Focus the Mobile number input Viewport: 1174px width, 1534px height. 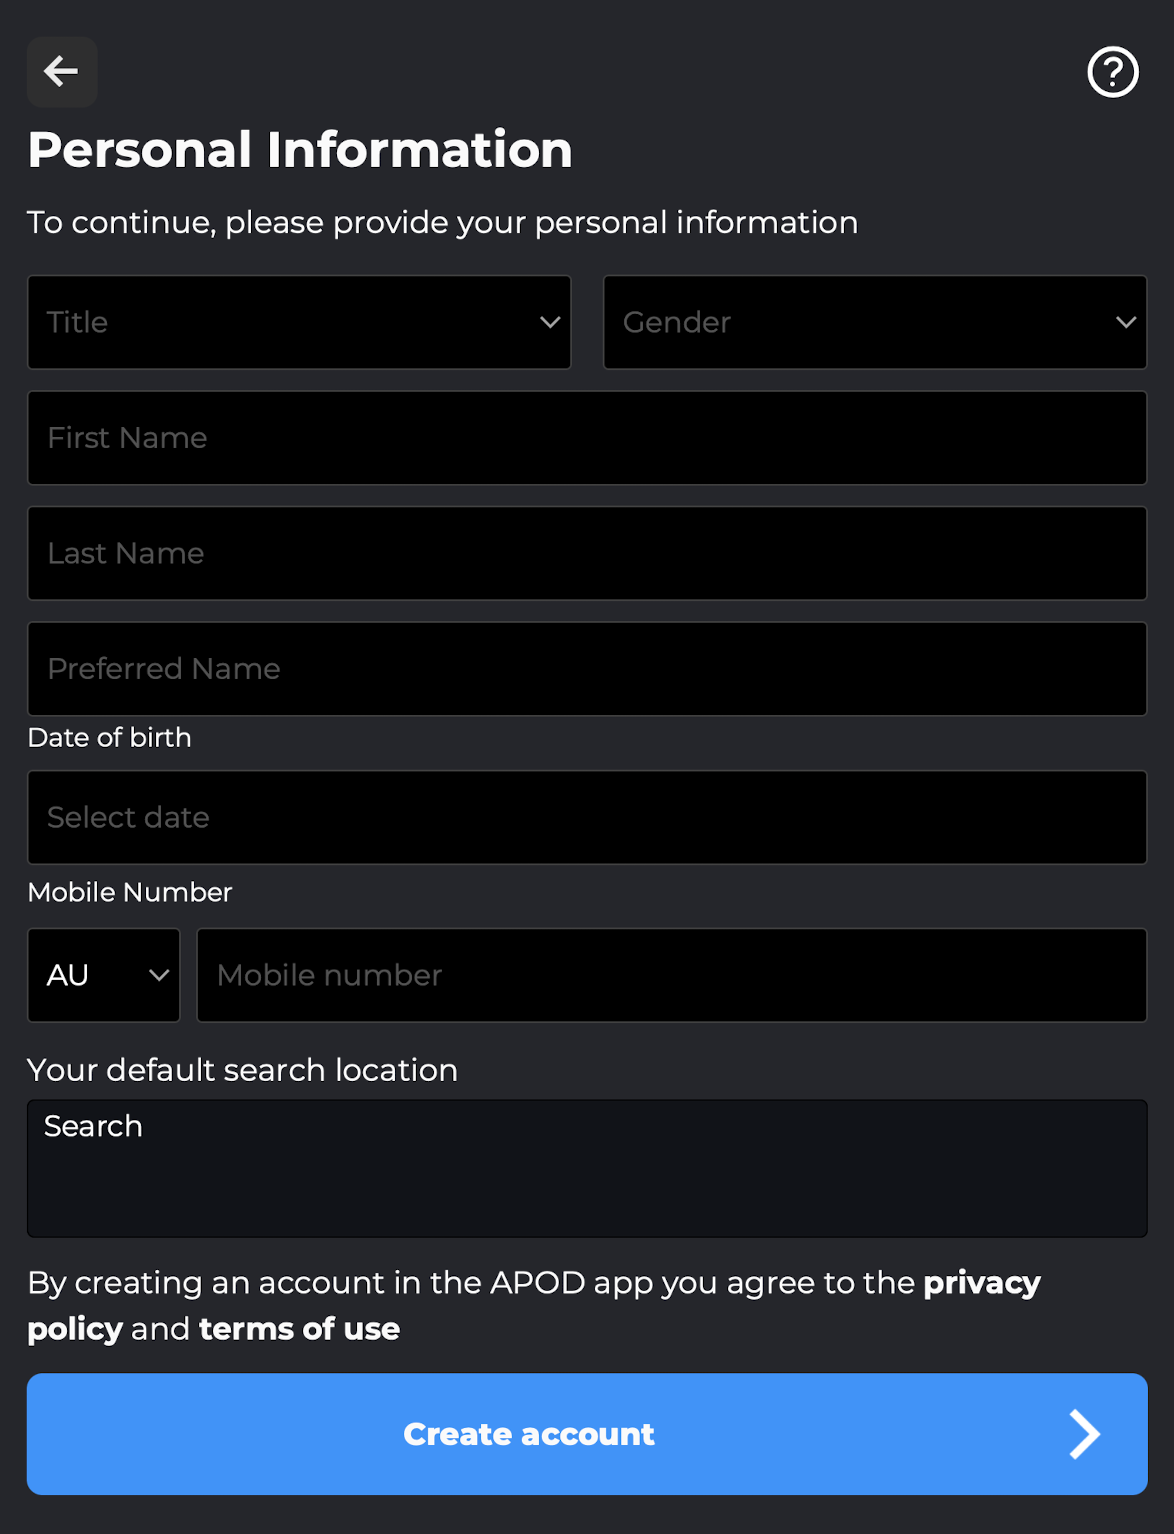[672, 975]
